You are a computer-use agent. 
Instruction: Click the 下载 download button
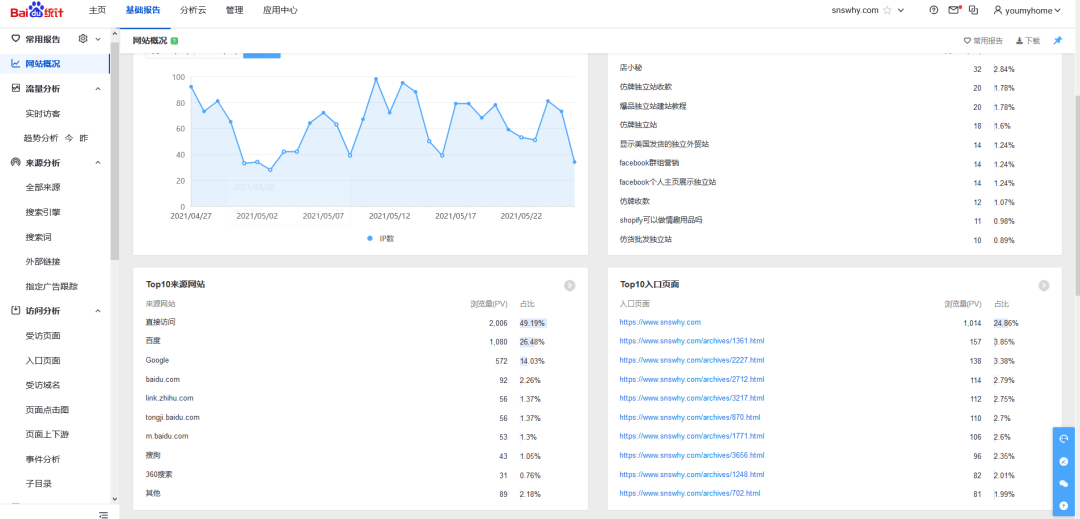(x=1027, y=41)
